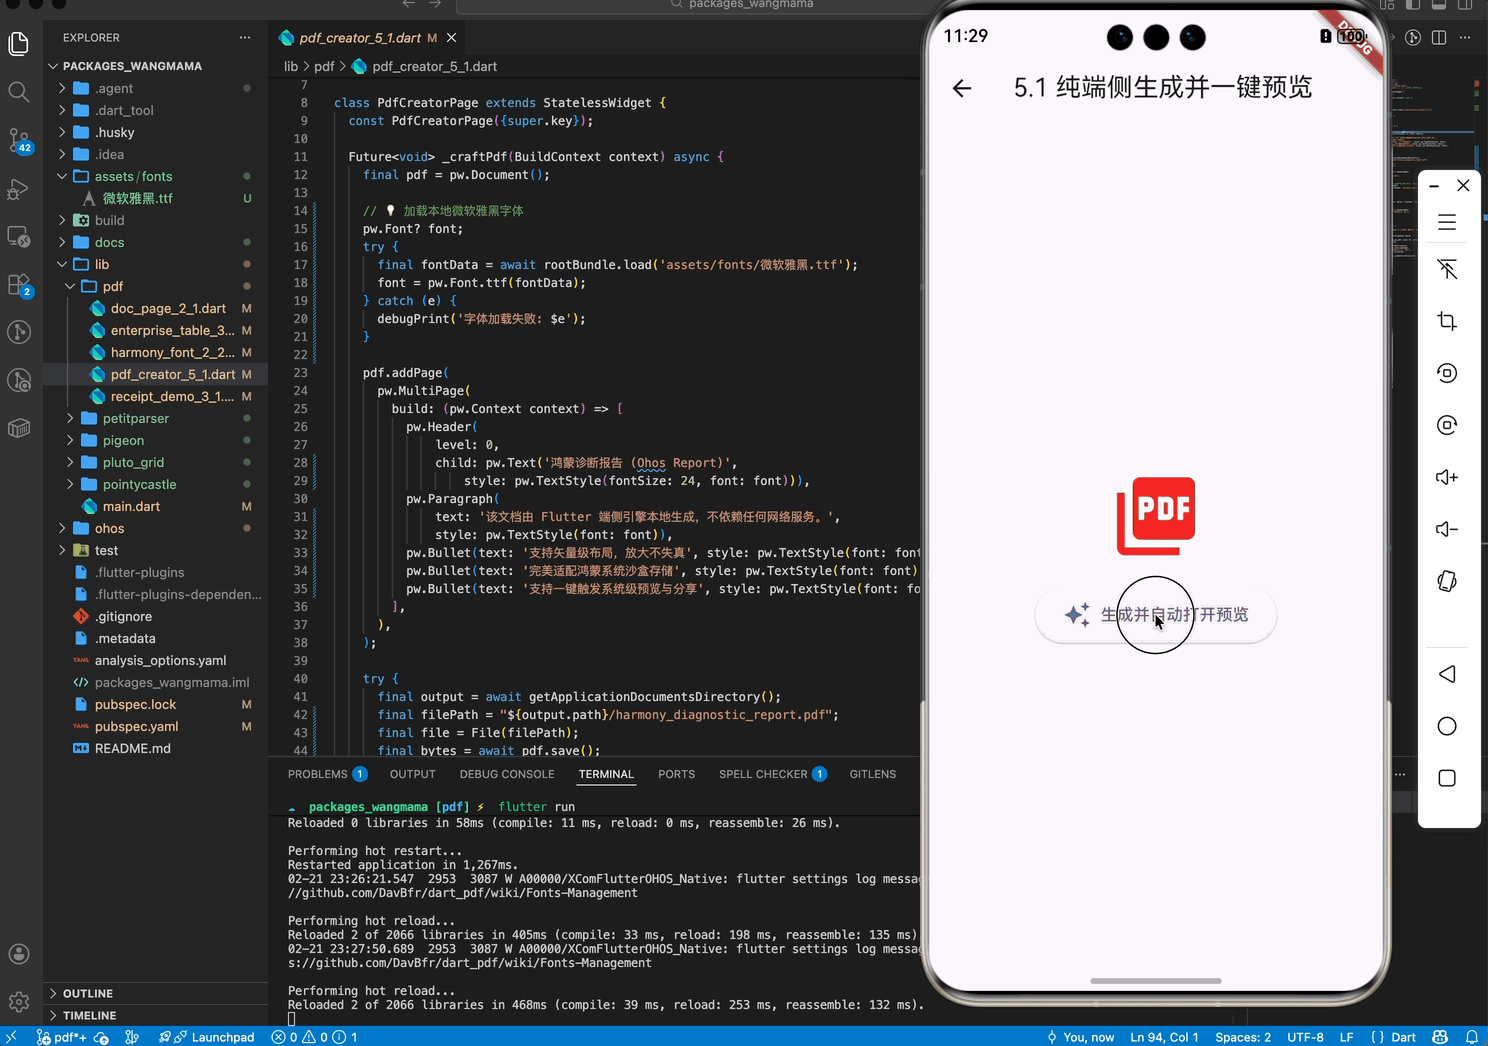The width and height of the screenshot is (1488, 1046).
Task: Tap the 生成并自动打开预览 button
Action: (x=1156, y=615)
